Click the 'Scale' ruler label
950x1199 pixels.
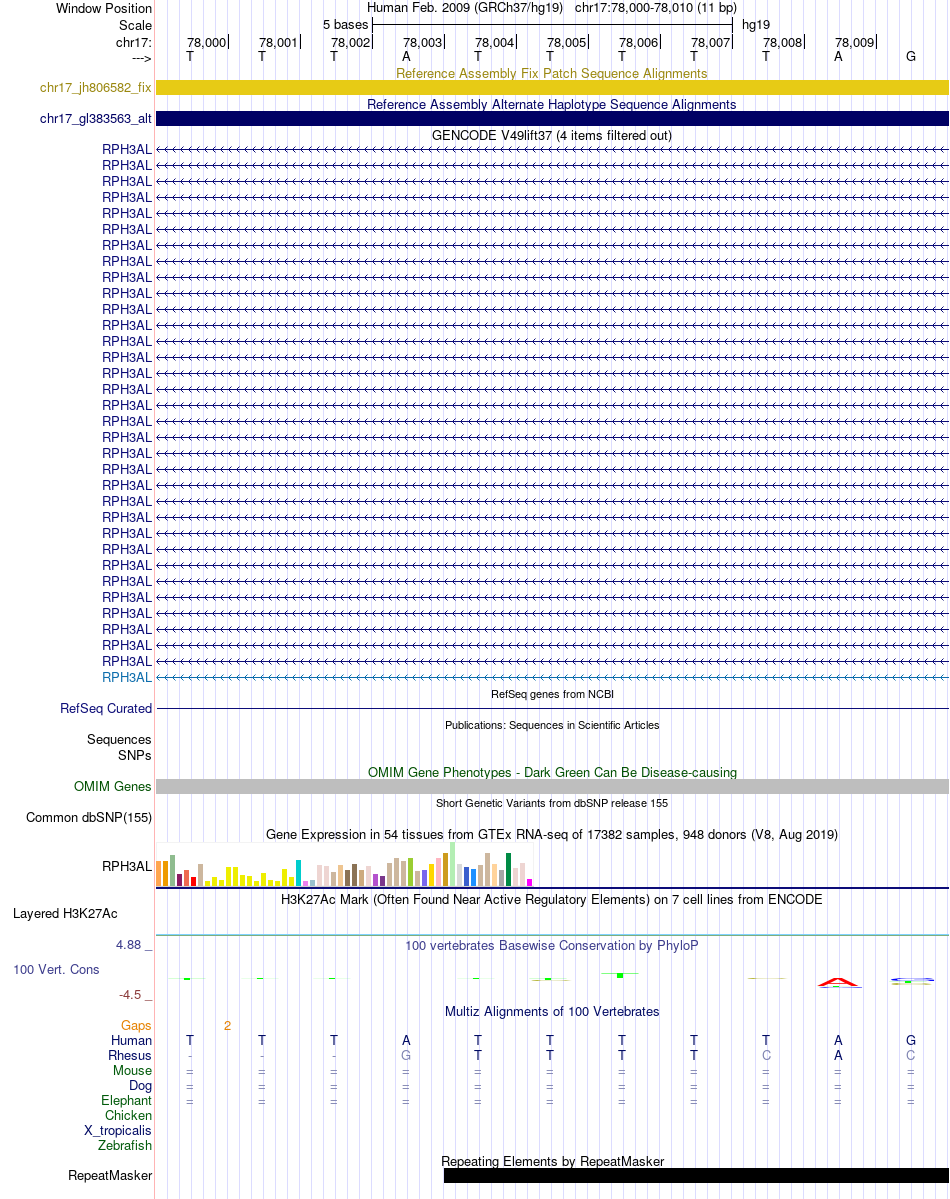(x=135, y=25)
